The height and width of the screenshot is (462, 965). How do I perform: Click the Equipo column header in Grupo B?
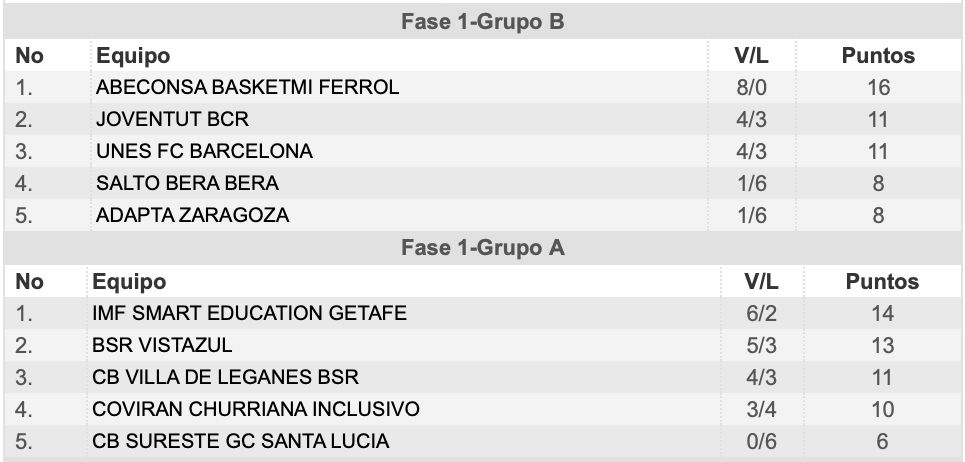(133, 55)
